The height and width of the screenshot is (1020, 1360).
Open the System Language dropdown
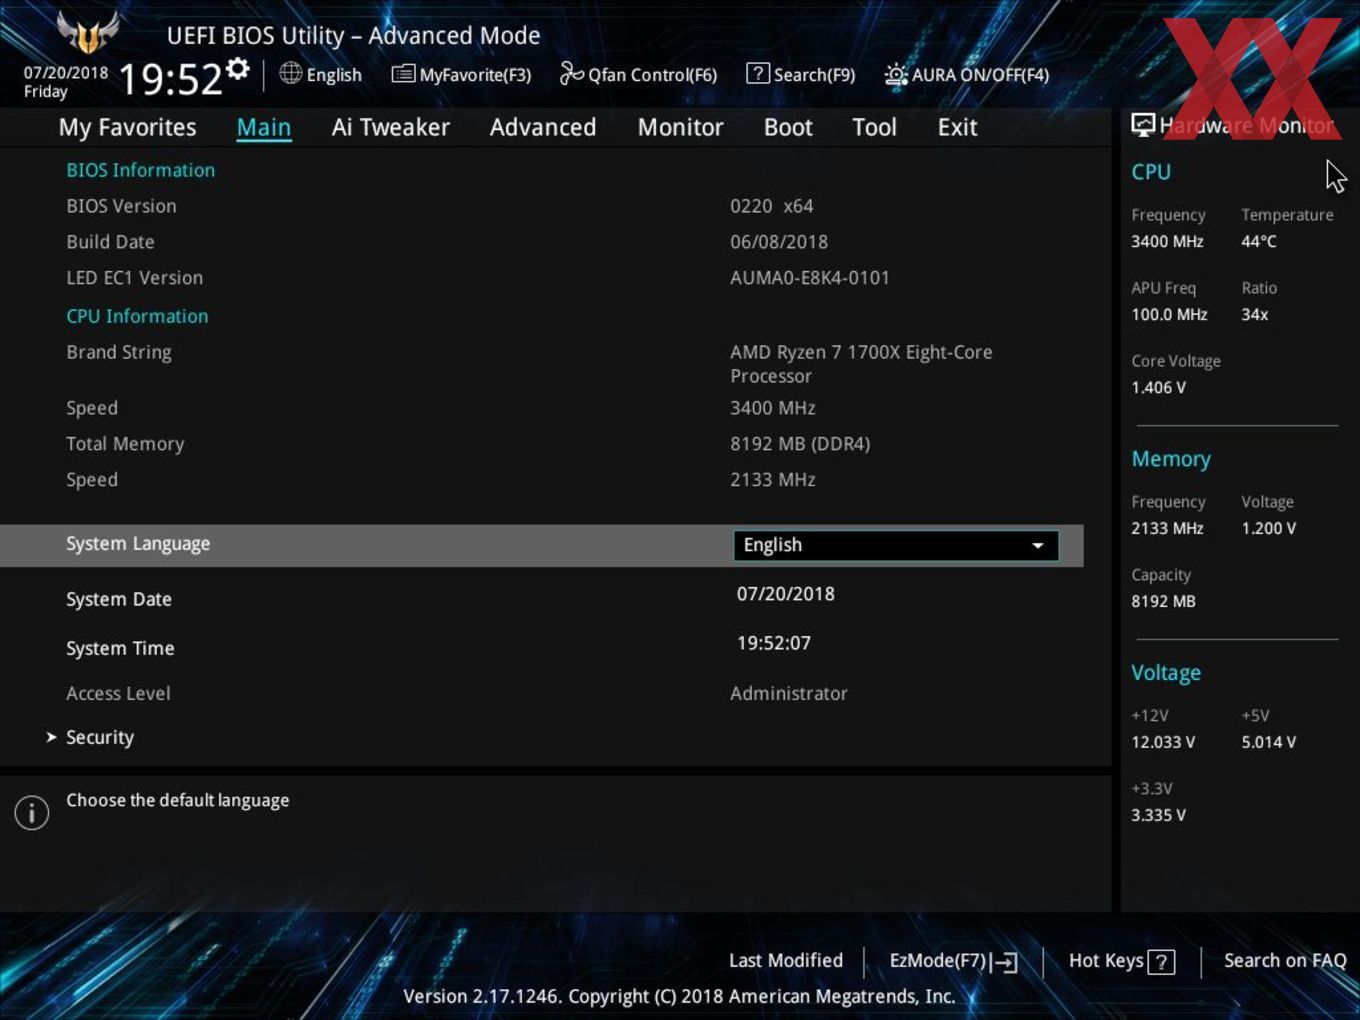coord(896,545)
